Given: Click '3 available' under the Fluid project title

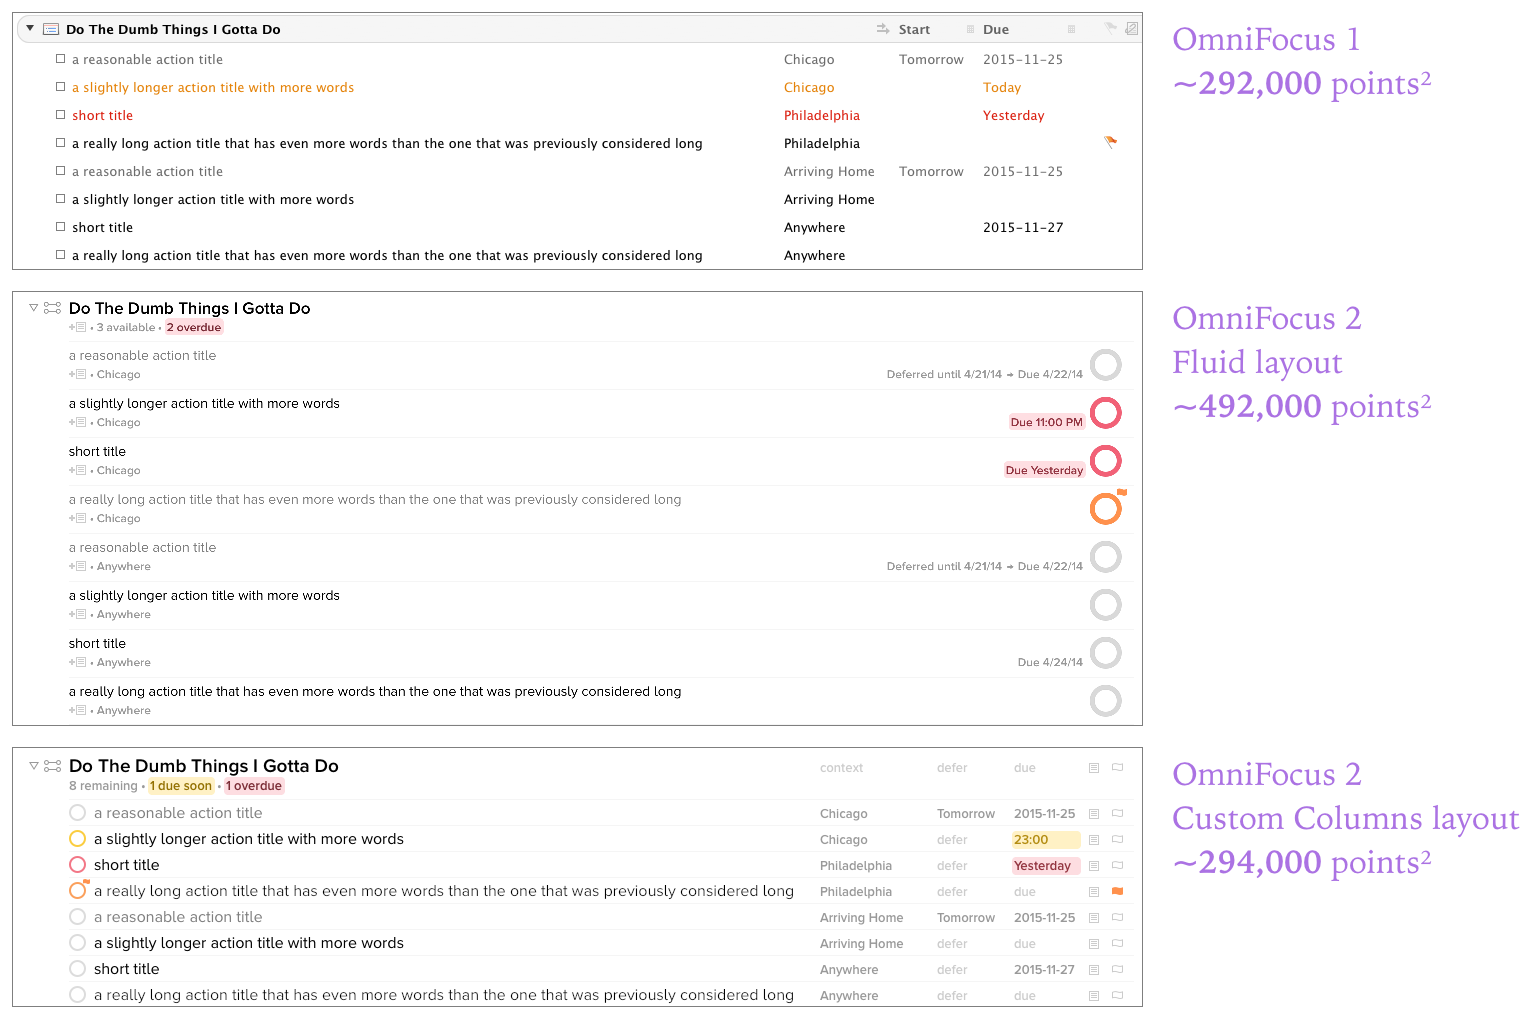Looking at the screenshot, I should (x=126, y=327).
